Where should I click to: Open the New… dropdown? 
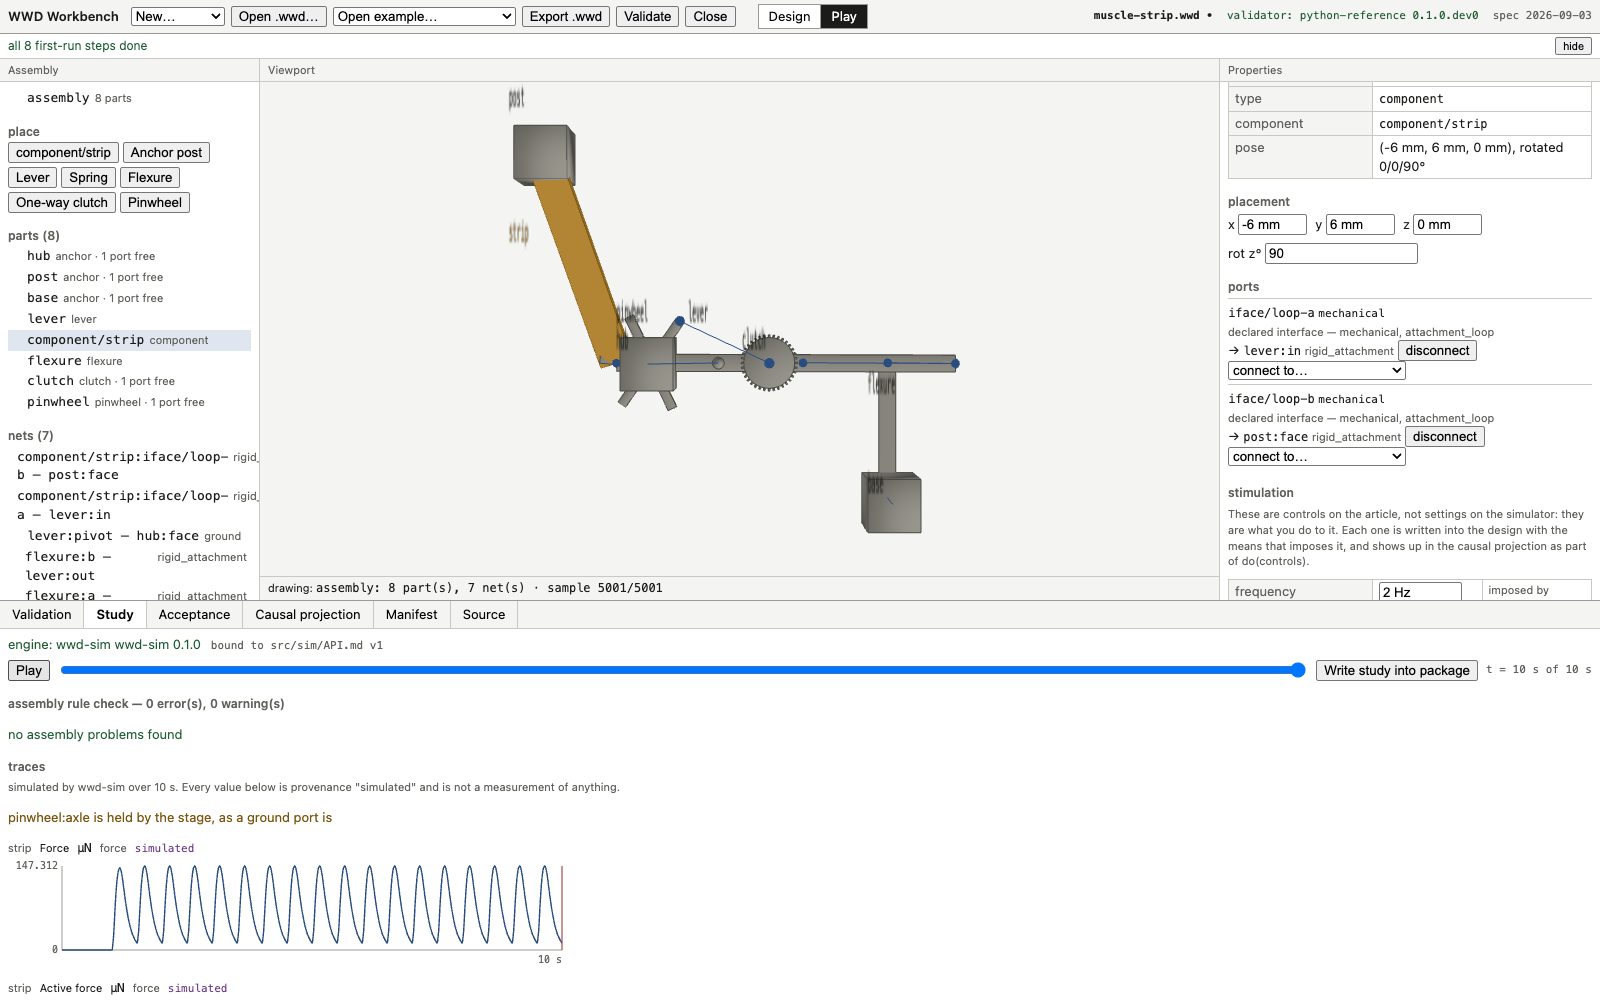tap(178, 16)
